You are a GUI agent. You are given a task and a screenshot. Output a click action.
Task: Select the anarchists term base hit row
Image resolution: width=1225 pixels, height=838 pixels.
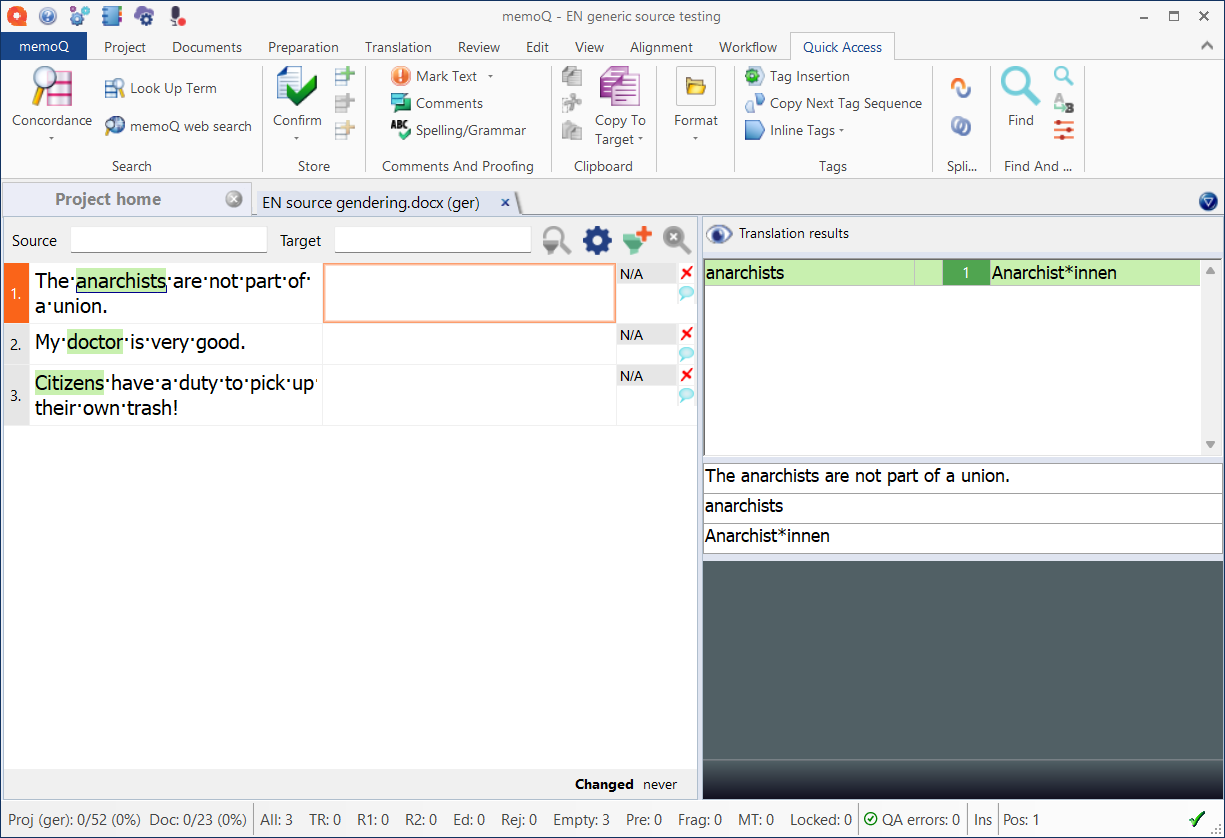coord(952,273)
